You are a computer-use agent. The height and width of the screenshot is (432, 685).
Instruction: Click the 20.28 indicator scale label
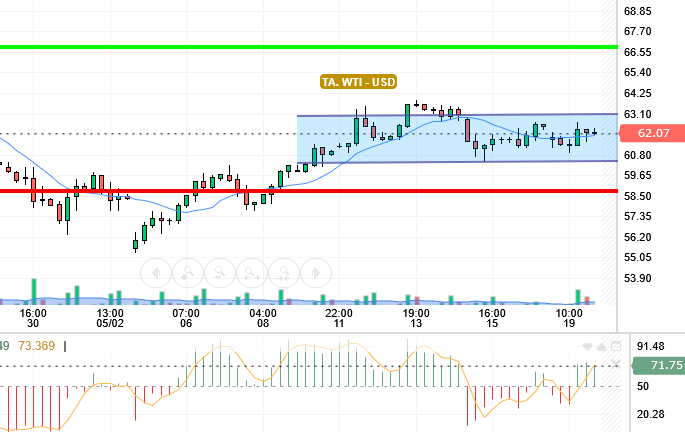pos(650,414)
